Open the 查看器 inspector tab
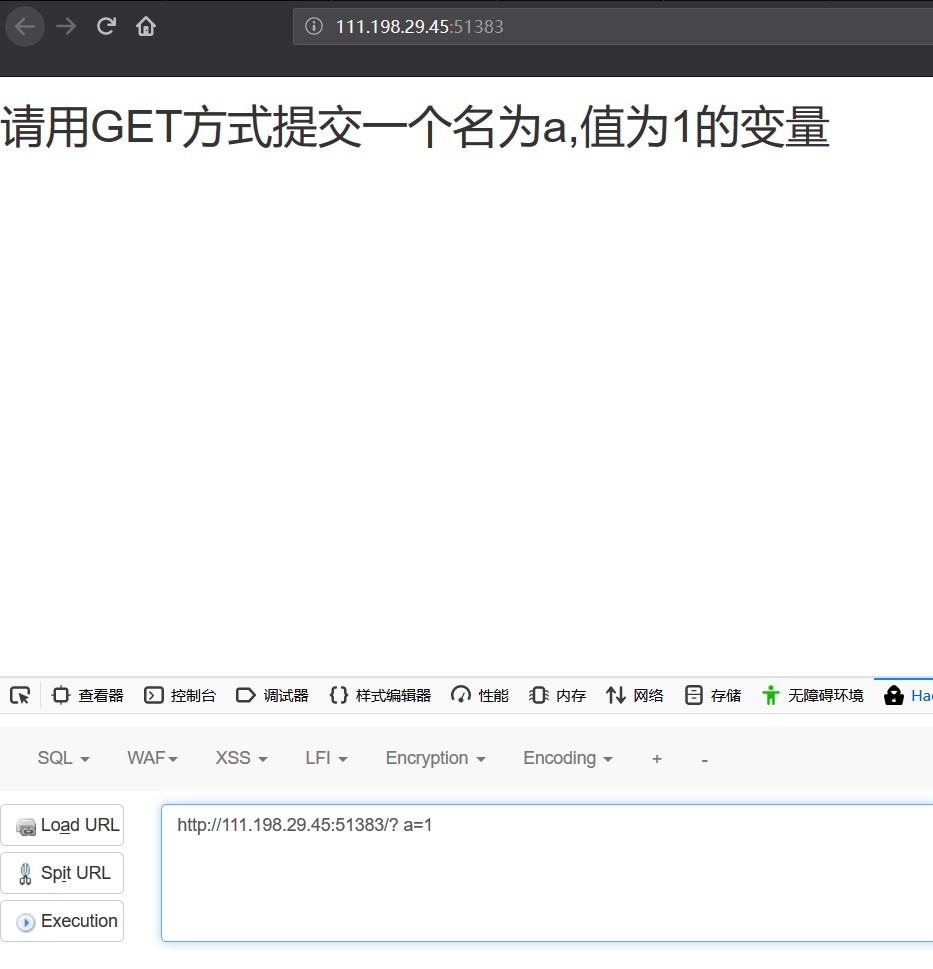This screenshot has width=933, height=969. [x=88, y=696]
